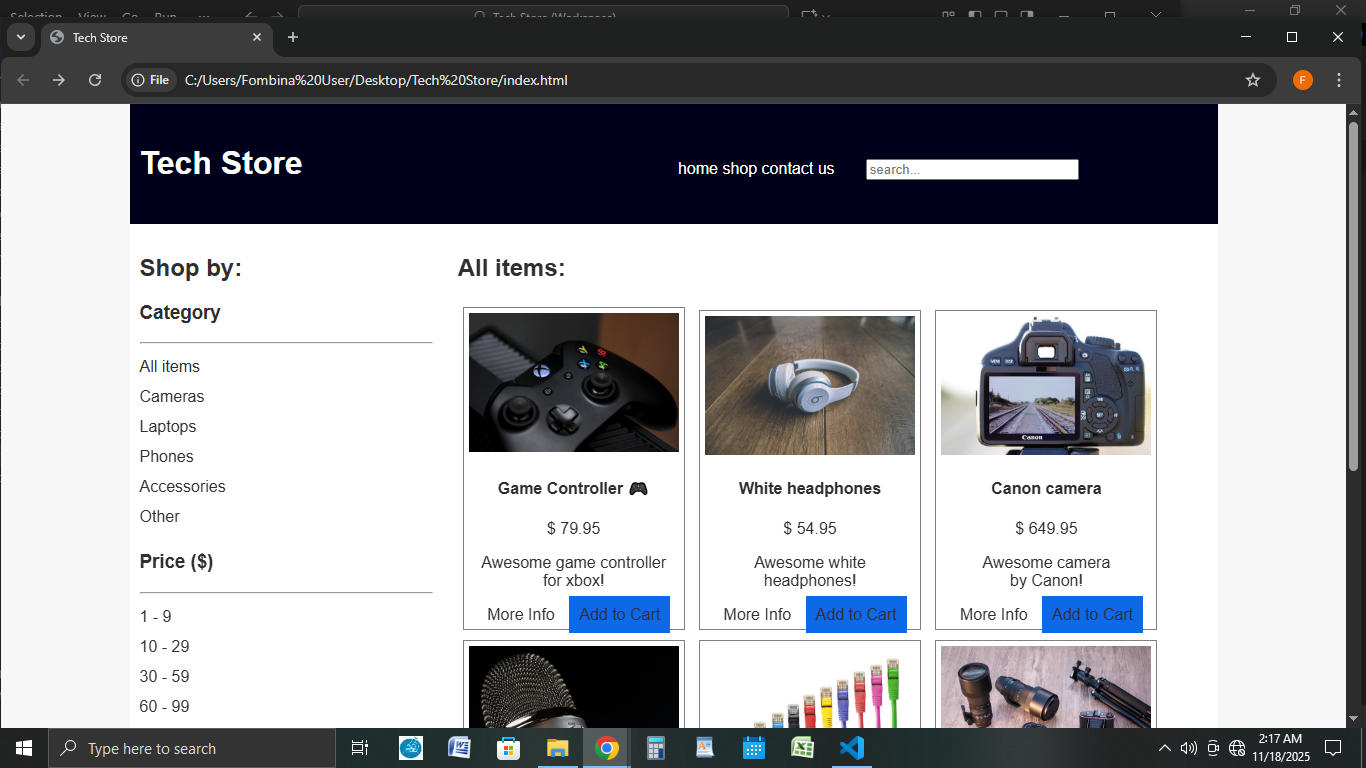The width and height of the screenshot is (1366, 768).
Task: Open Microsoft Store from the taskbar
Action: (508, 748)
